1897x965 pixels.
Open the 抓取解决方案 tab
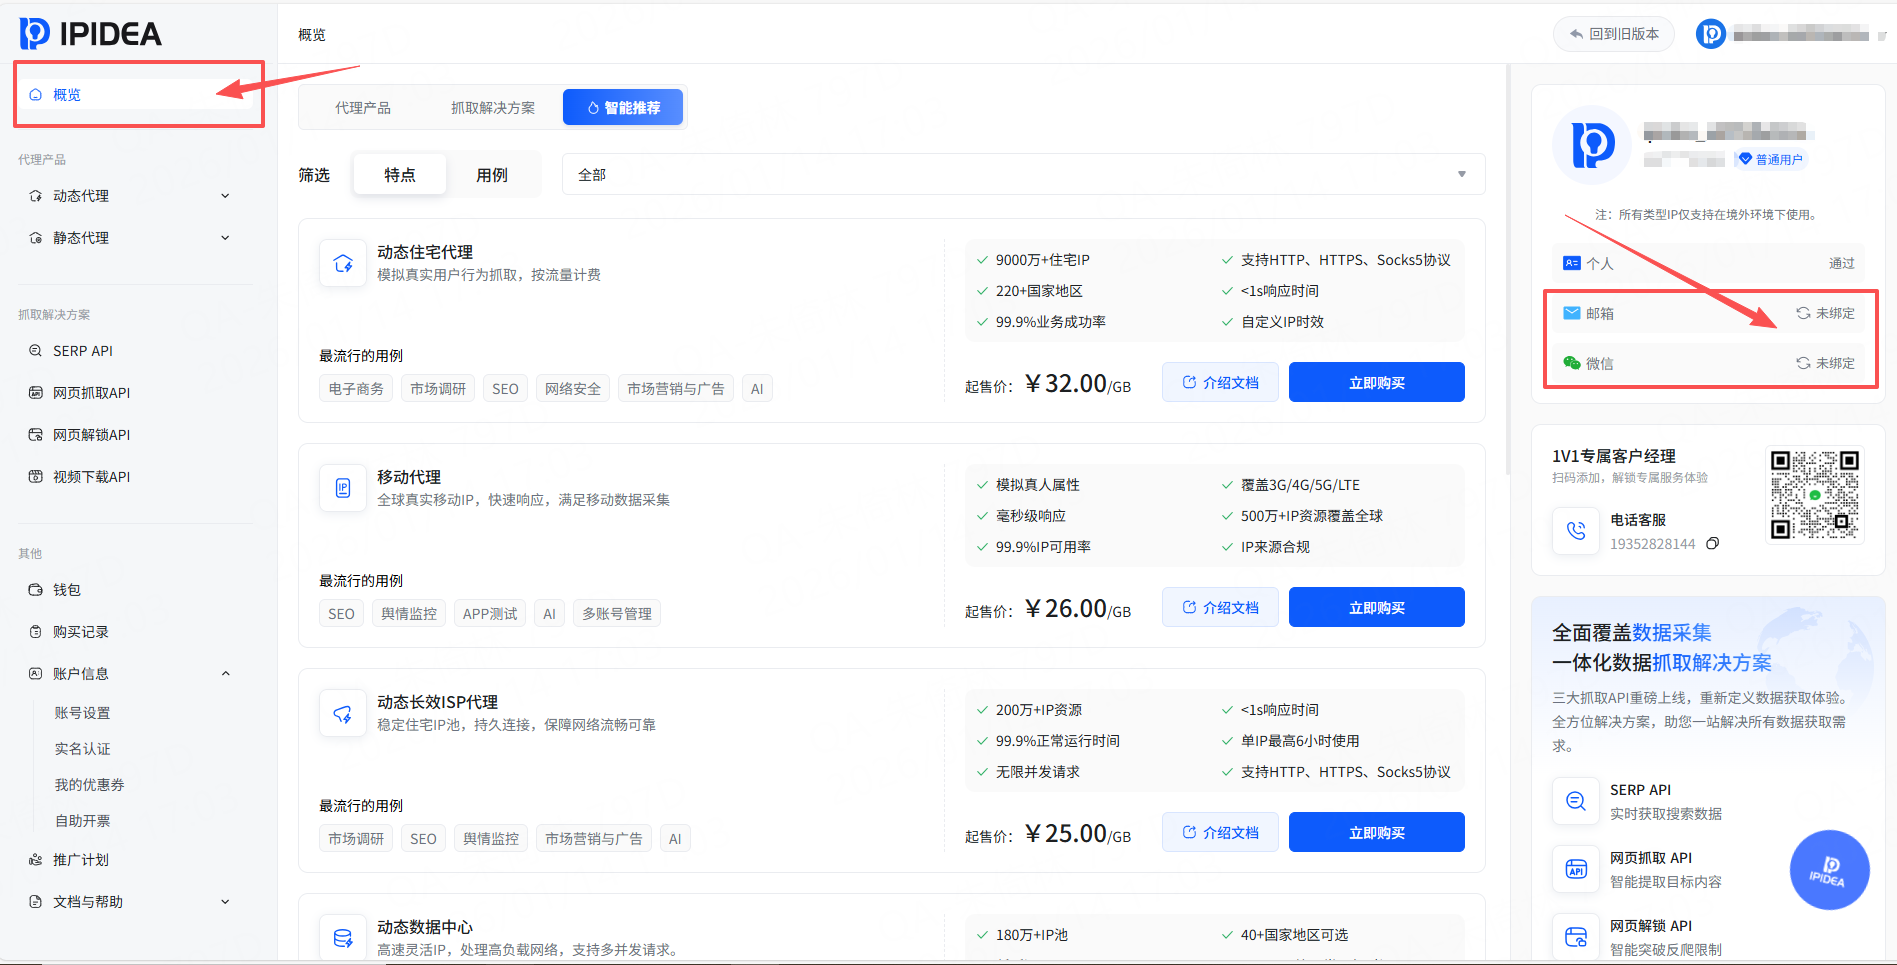point(492,108)
